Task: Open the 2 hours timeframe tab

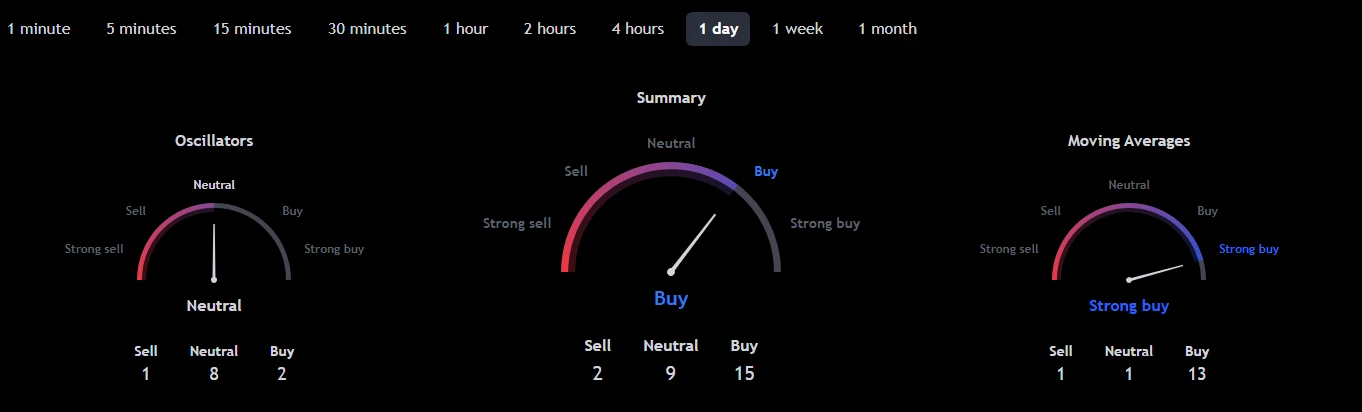Action: pyautogui.click(x=549, y=29)
